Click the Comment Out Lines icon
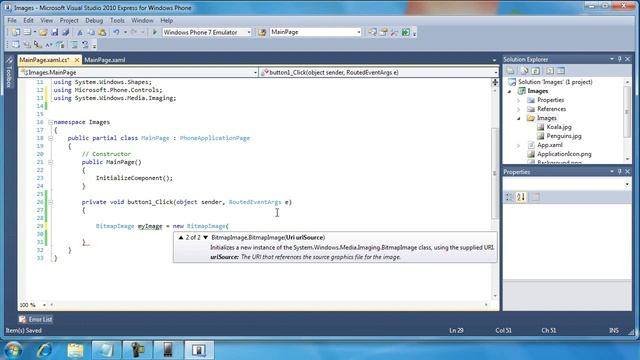This screenshot has height=360, width=640. click(74, 44)
